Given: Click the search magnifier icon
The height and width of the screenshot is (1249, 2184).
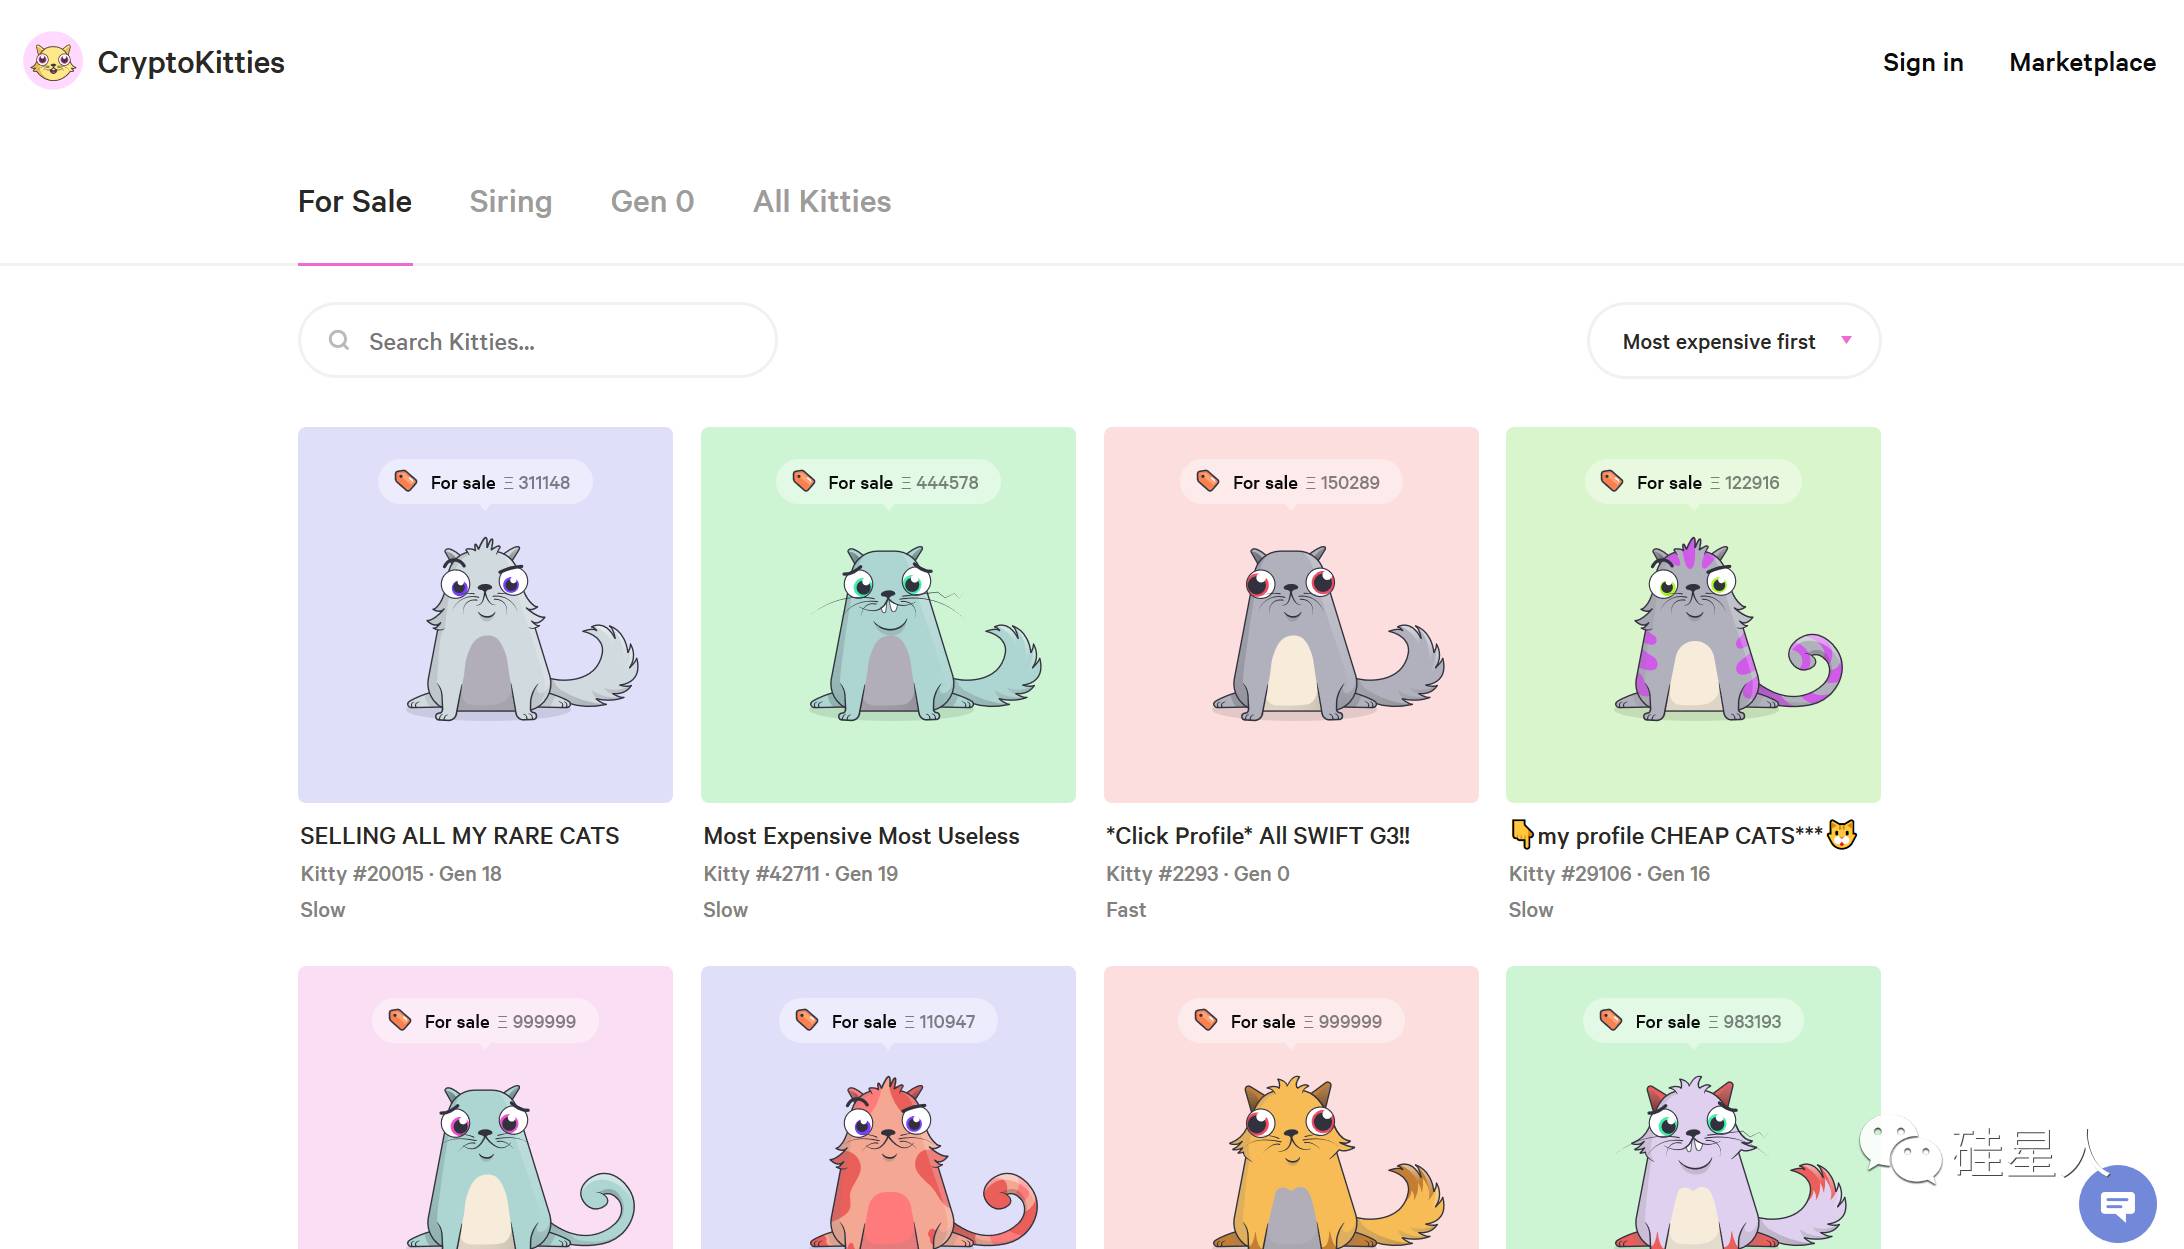Looking at the screenshot, I should [x=339, y=341].
